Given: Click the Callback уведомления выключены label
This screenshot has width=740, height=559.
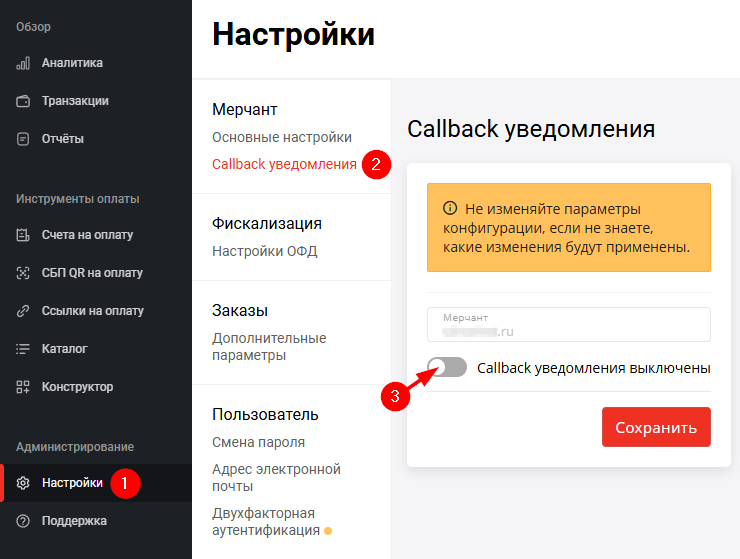Looking at the screenshot, I should tap(594, 368).
